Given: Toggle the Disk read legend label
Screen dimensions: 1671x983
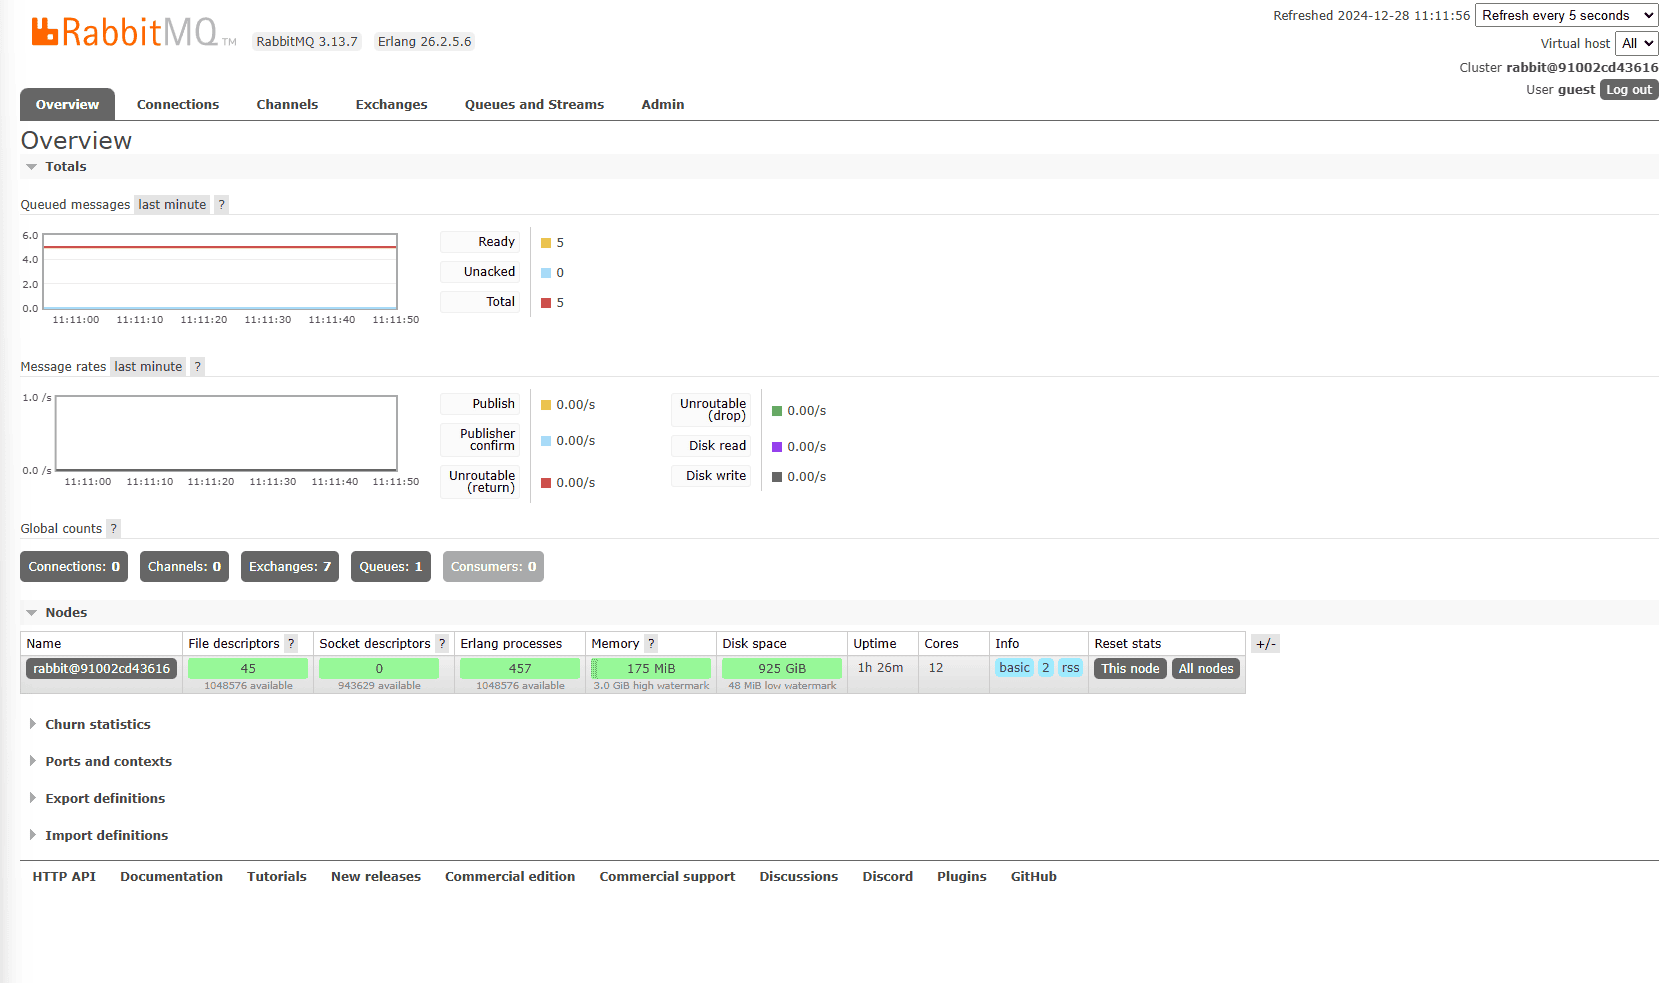Looking at the screenshot, I should [x=711, y=445].
